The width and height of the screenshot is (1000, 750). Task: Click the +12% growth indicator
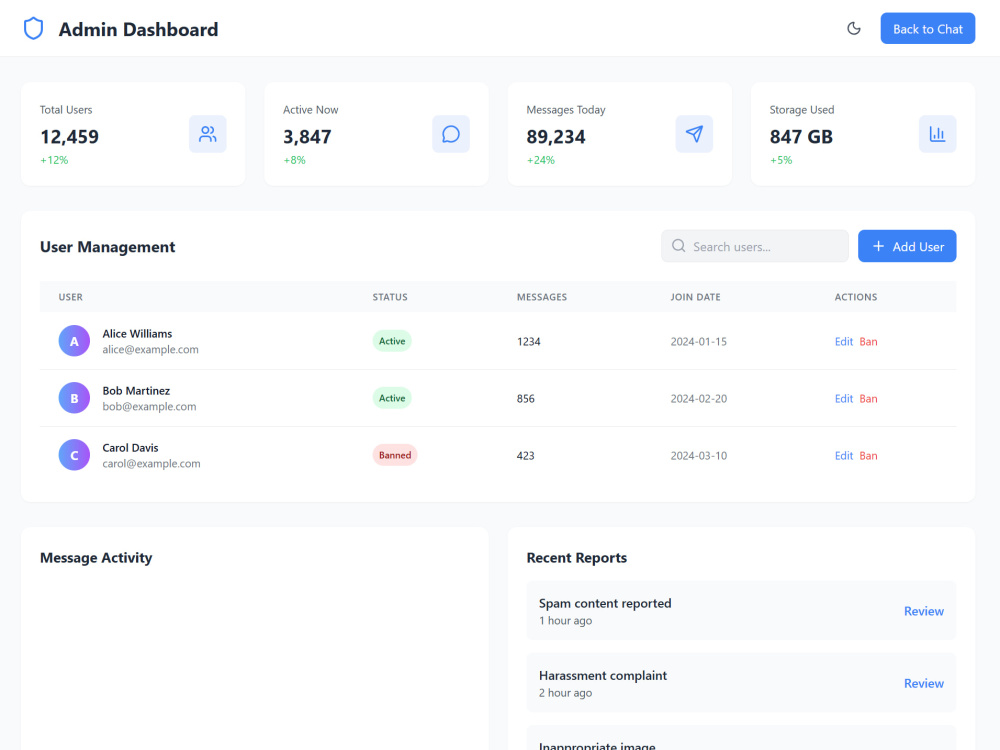click(54, 160)
